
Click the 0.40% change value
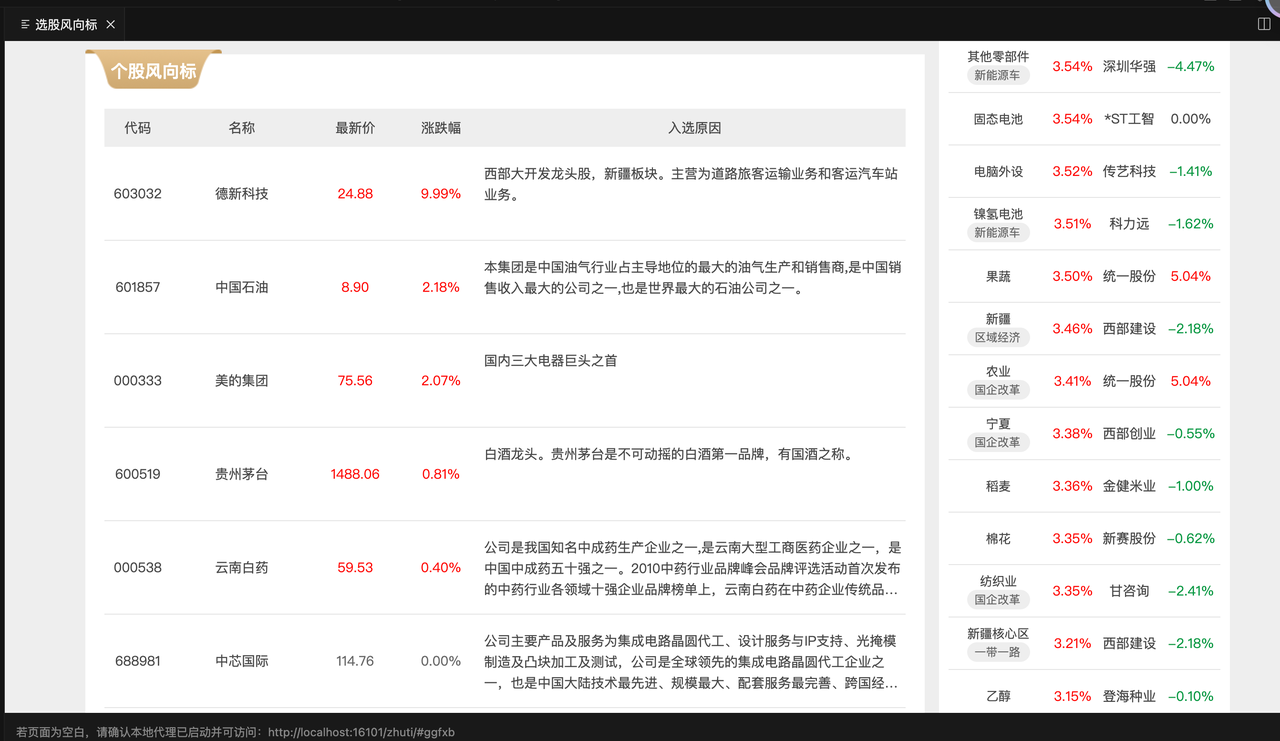pos(441,568)
